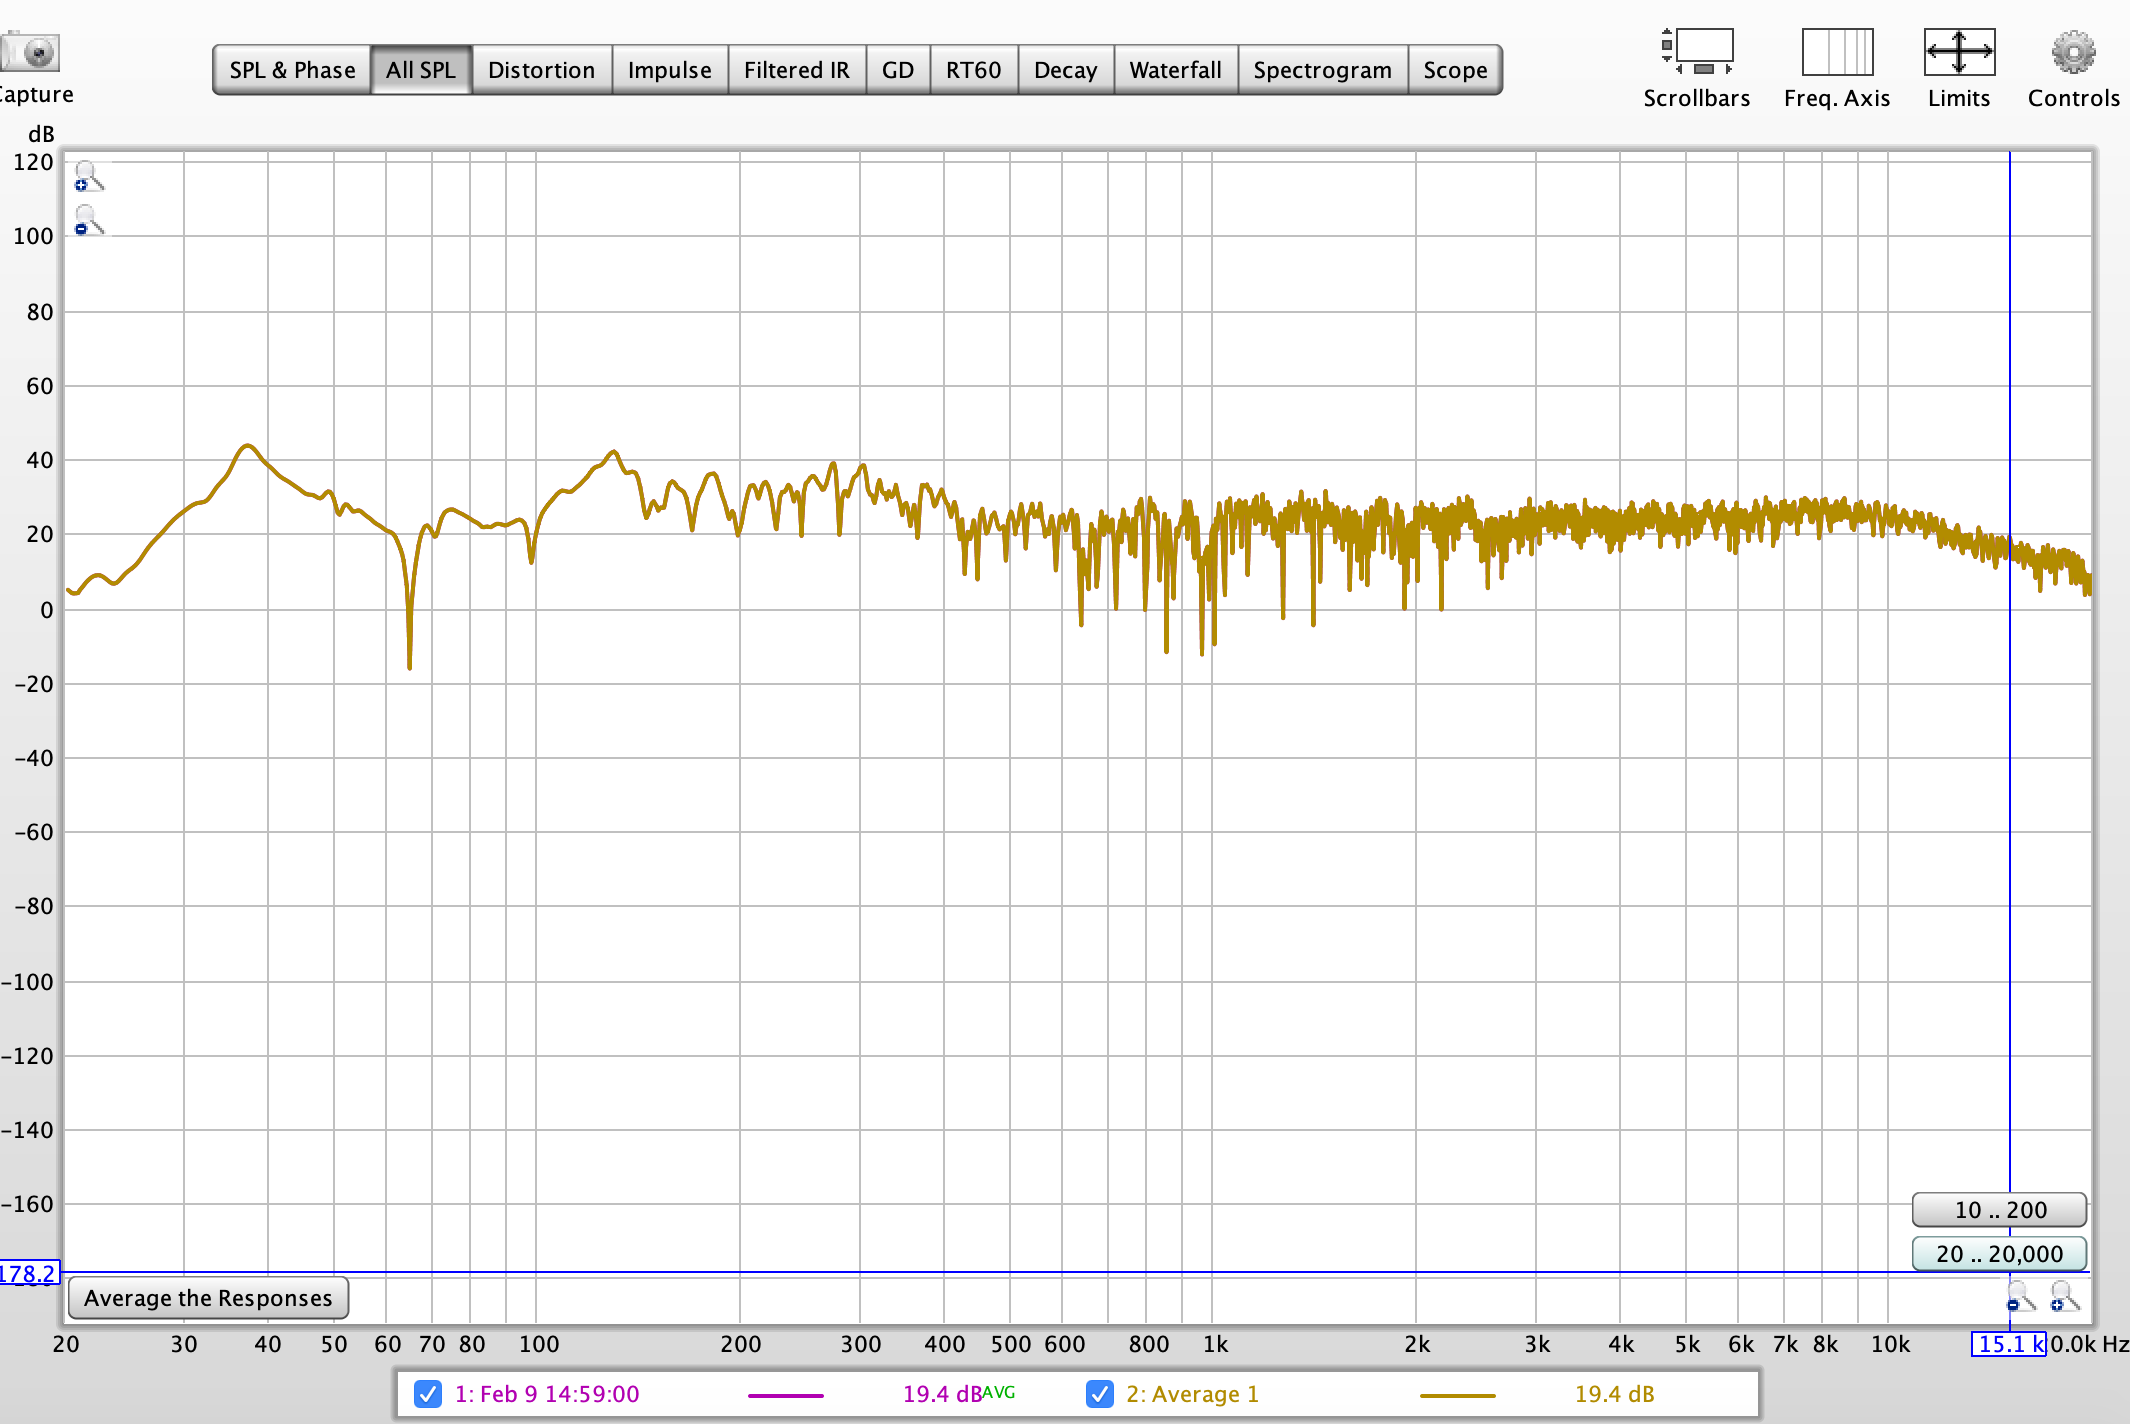Switch to the Scope tab
The image size is (2130, 1424).
click(1456, 70)
